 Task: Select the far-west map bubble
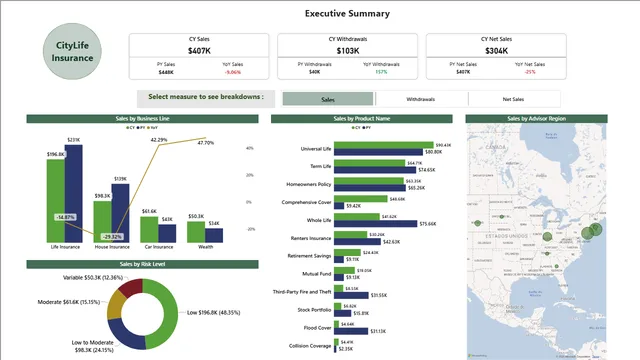[x=478, y=223]
